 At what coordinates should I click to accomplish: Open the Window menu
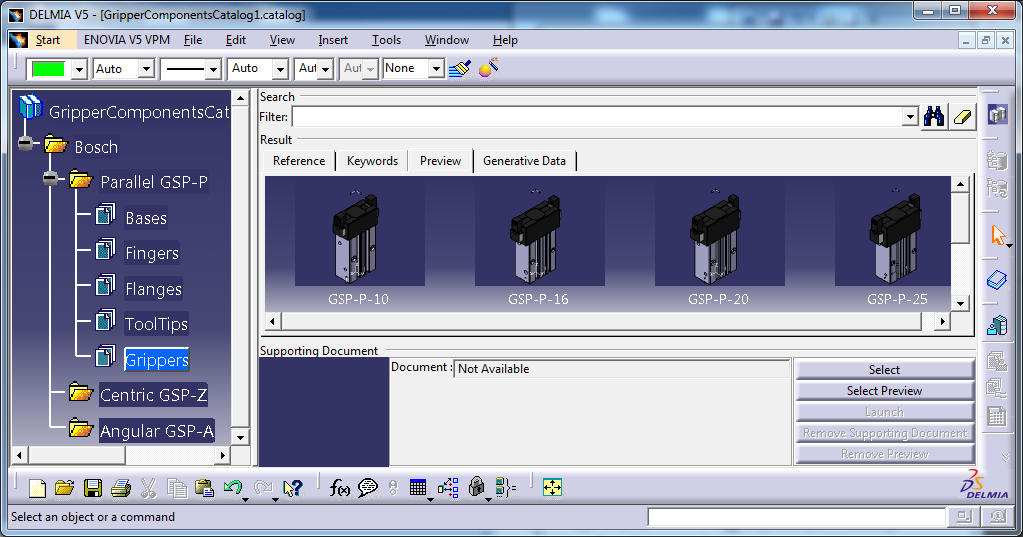446,40
